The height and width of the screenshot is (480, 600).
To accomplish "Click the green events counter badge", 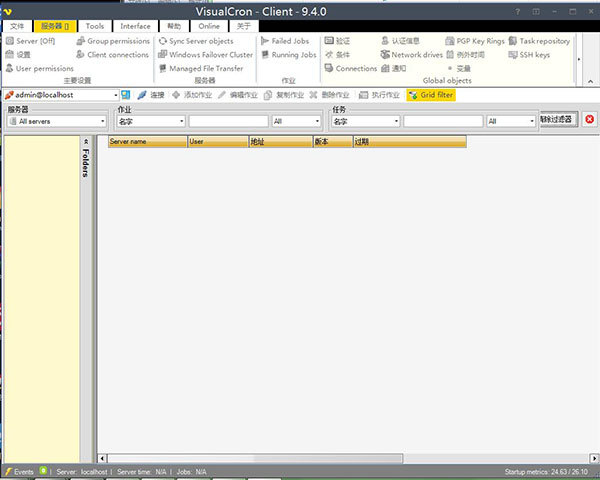I will (43, 470).
